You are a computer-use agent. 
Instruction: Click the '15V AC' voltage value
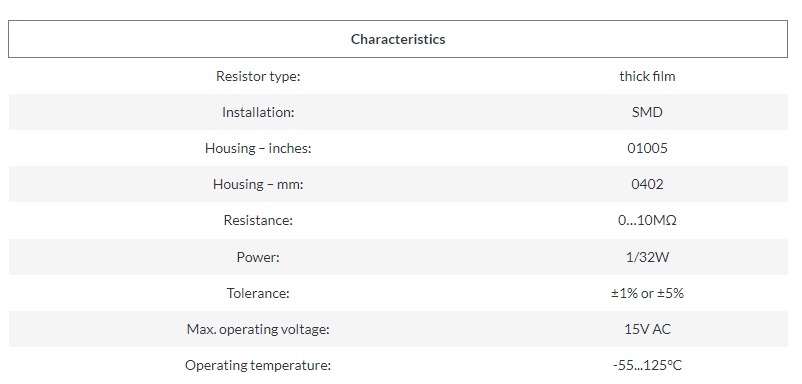[x=647, y=329]
